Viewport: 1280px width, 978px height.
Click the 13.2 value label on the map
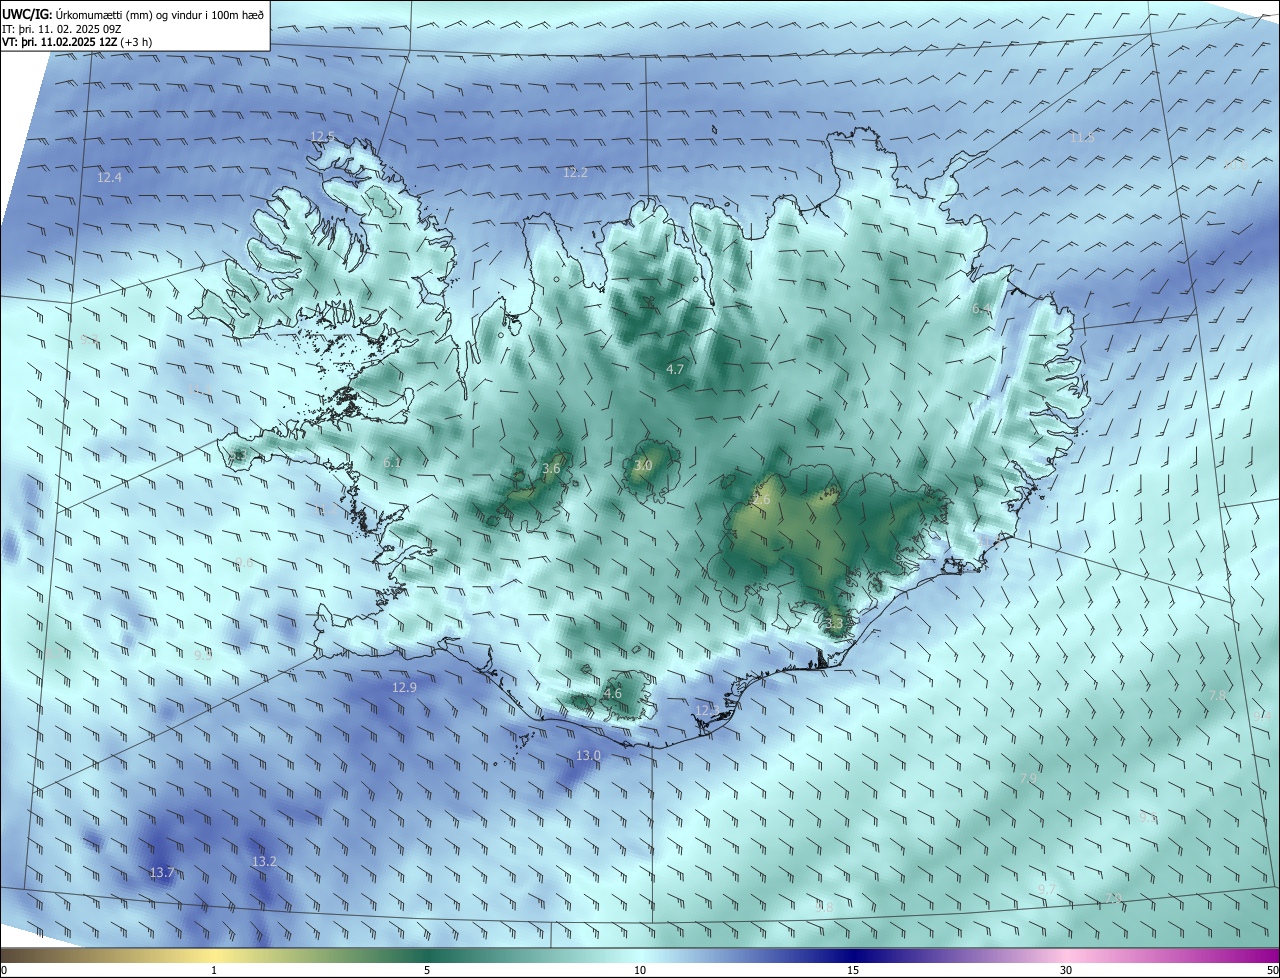(x=264, y=862)
